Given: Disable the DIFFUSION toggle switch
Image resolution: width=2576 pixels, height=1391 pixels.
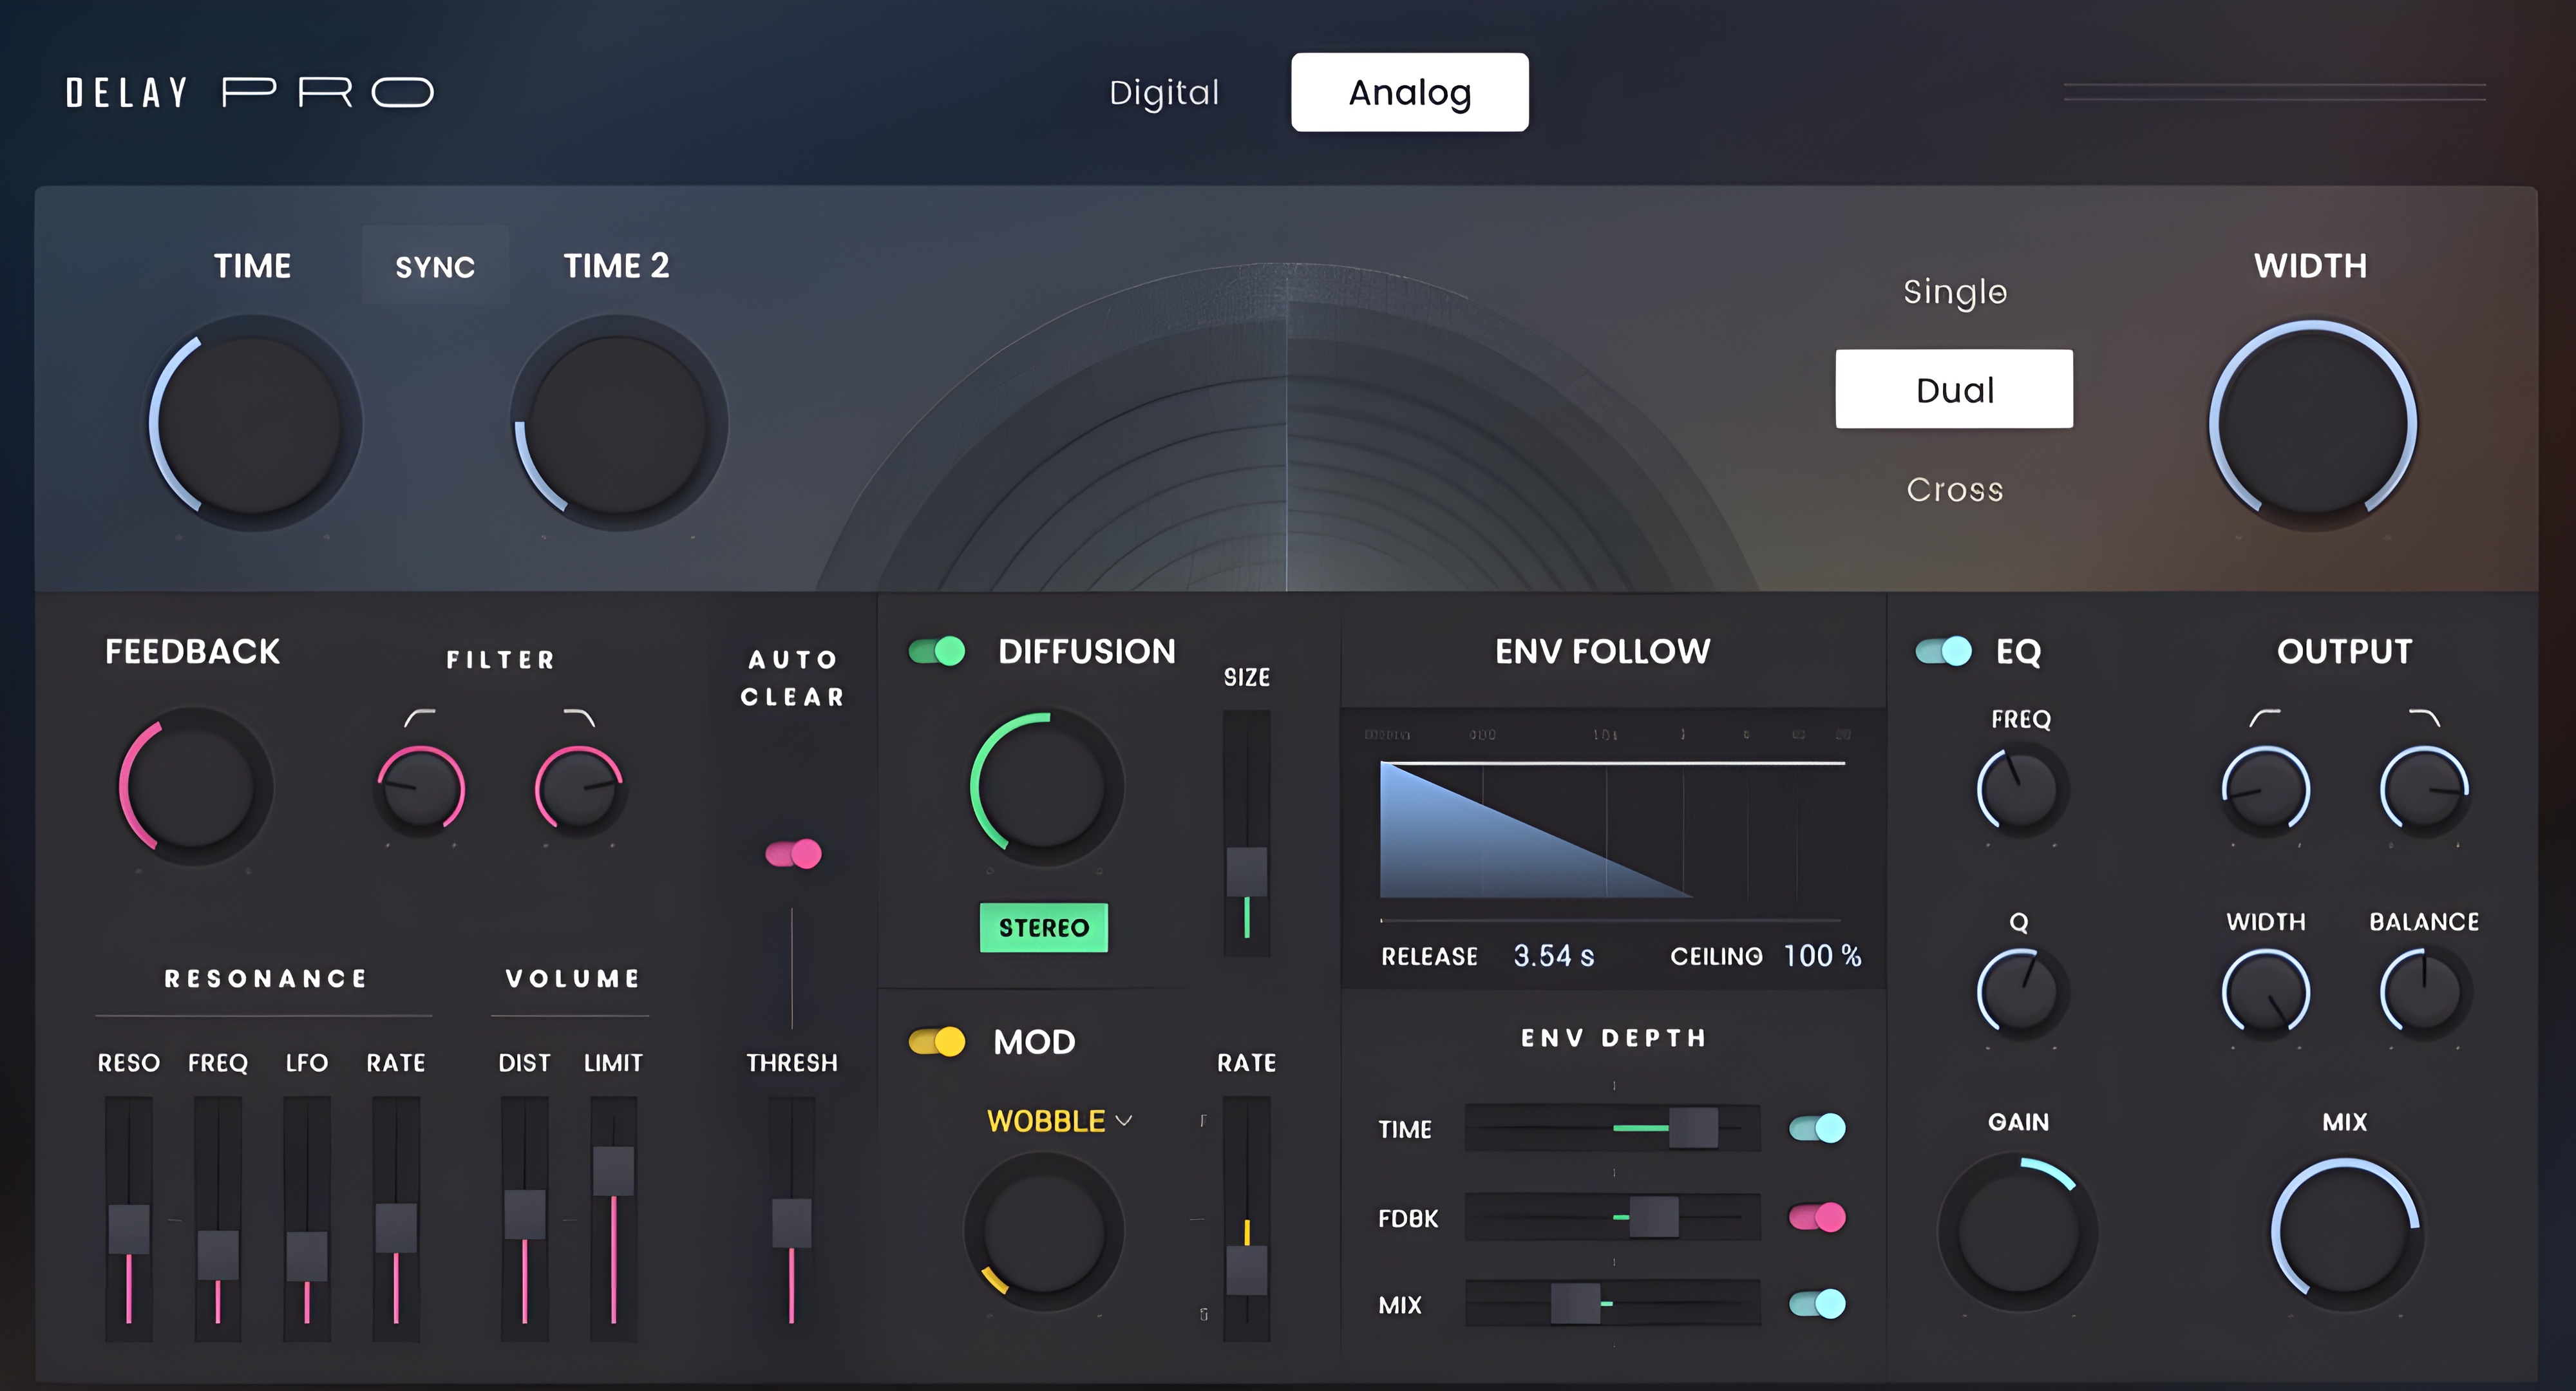Looking at the screenshot, I should coord(937,652).
